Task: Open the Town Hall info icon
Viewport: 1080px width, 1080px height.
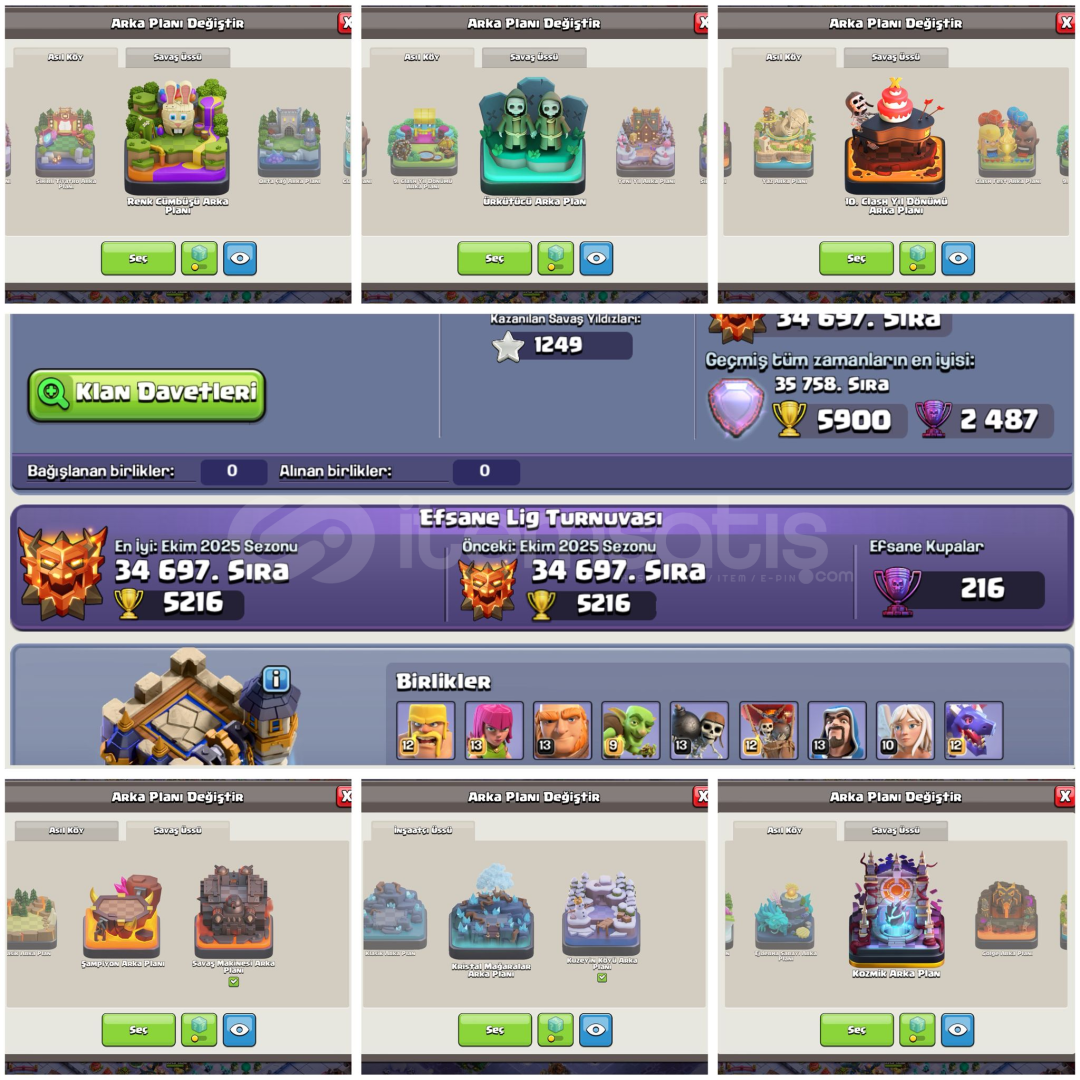Action: [x=276, y=680]
